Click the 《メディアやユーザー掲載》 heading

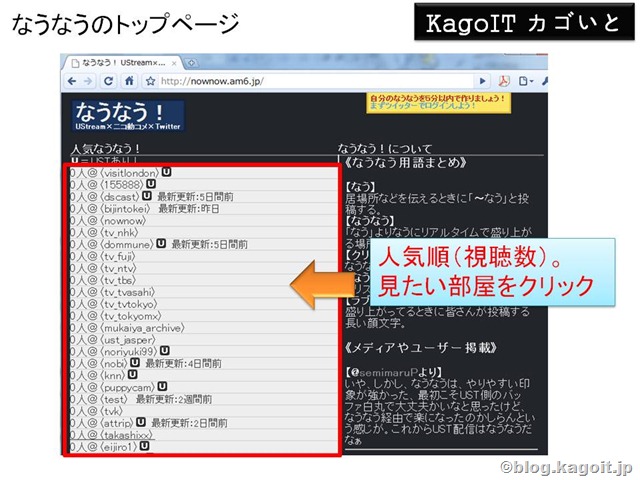421,348
